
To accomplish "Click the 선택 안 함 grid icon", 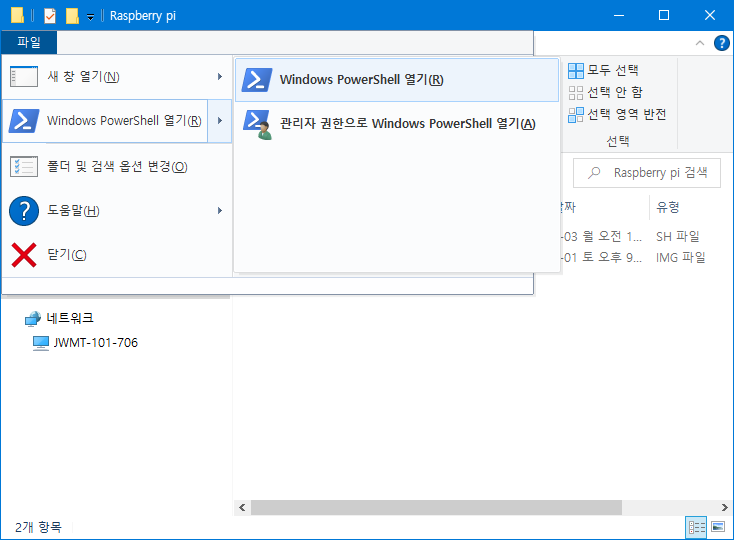I will pyautogui.click(x=576, y=93).
